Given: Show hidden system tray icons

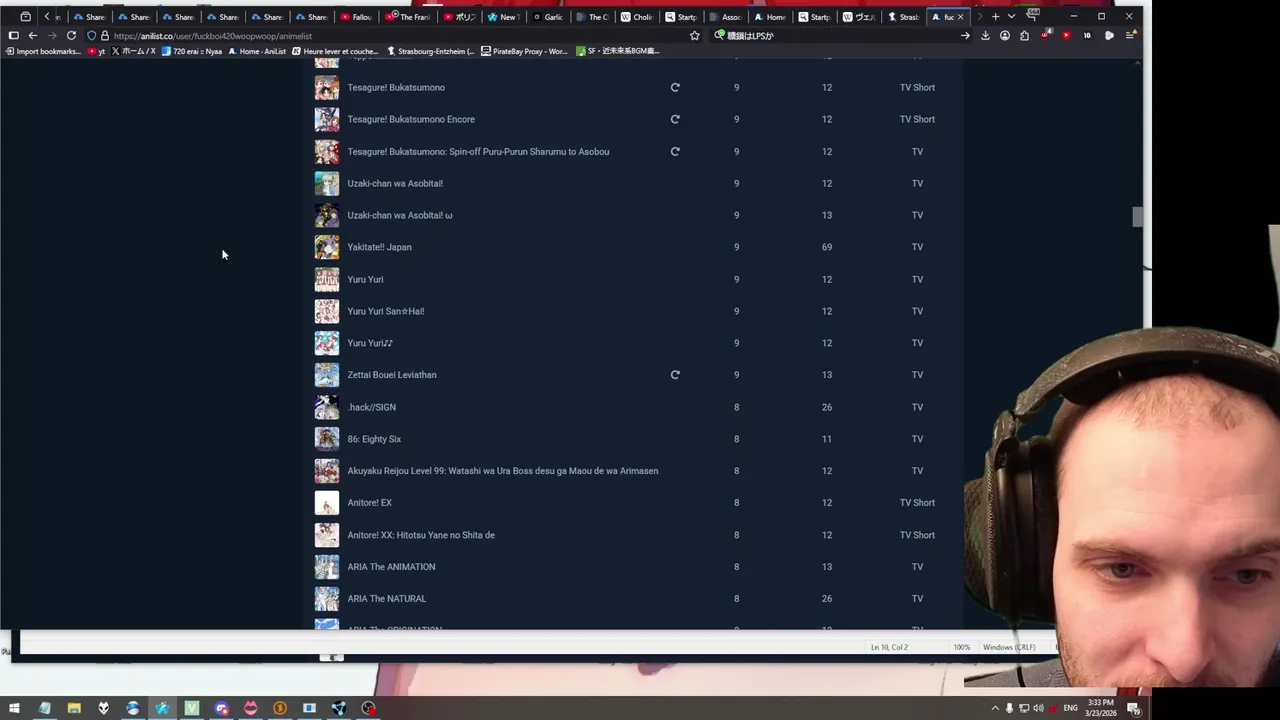Looking at the screenshot, I should (x=995, y=708).
